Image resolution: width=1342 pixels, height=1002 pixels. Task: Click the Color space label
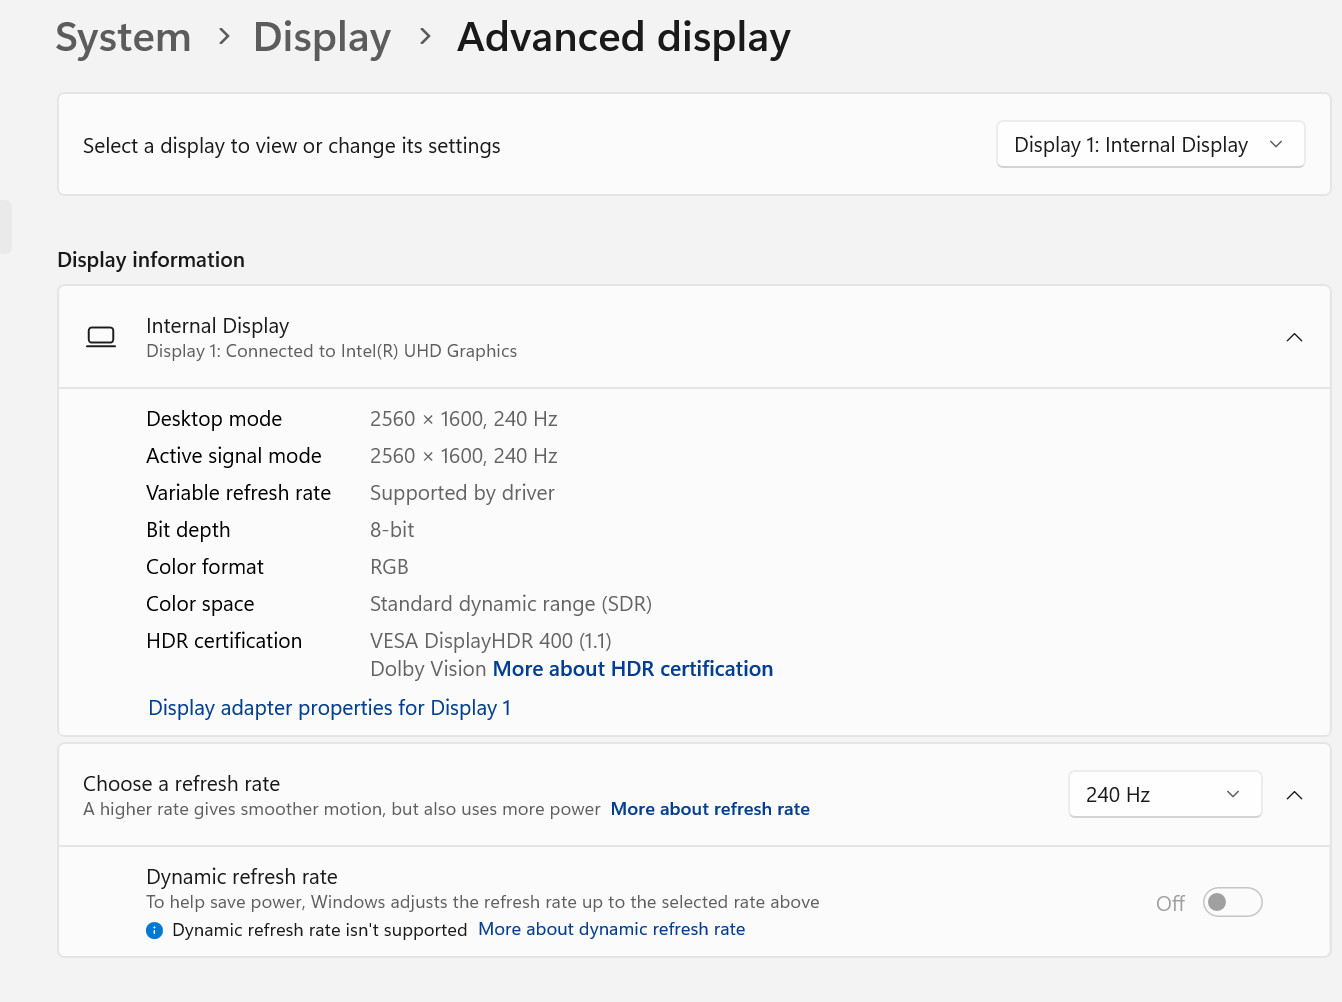pyautogui.click(x=200, y=604)
